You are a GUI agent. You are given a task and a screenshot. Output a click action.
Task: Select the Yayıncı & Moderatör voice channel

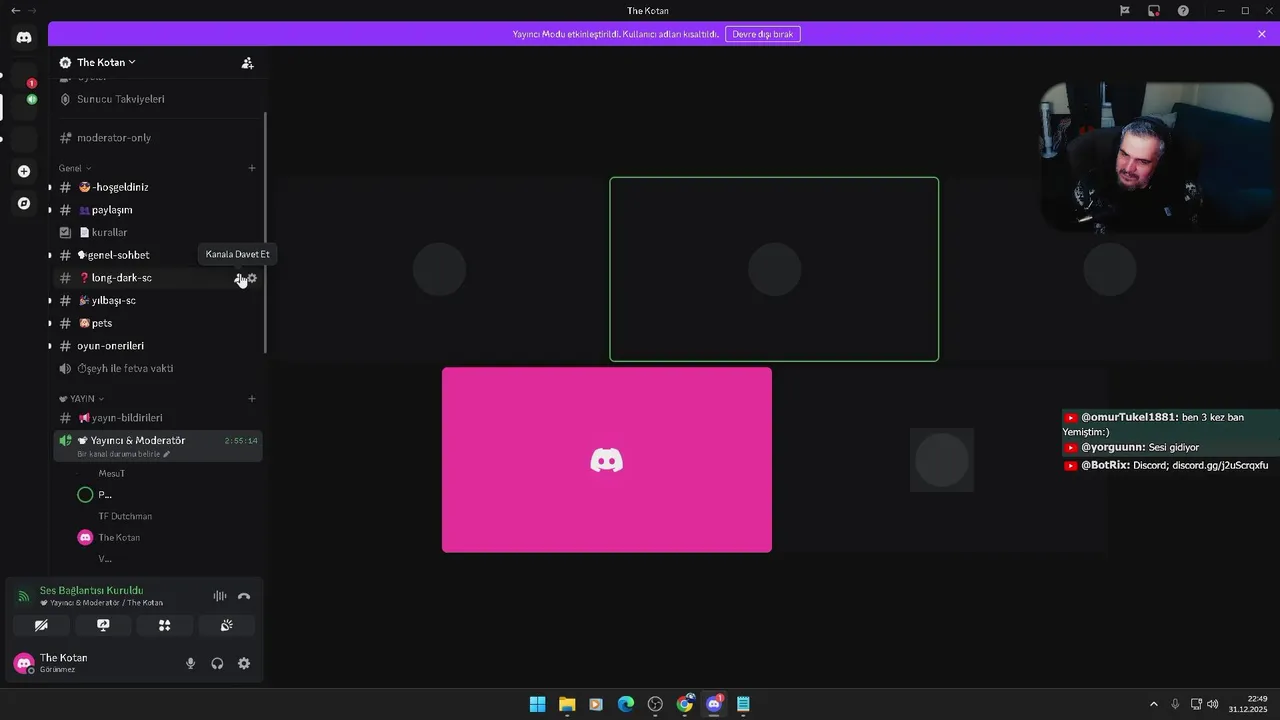click(x=157, y=445)
